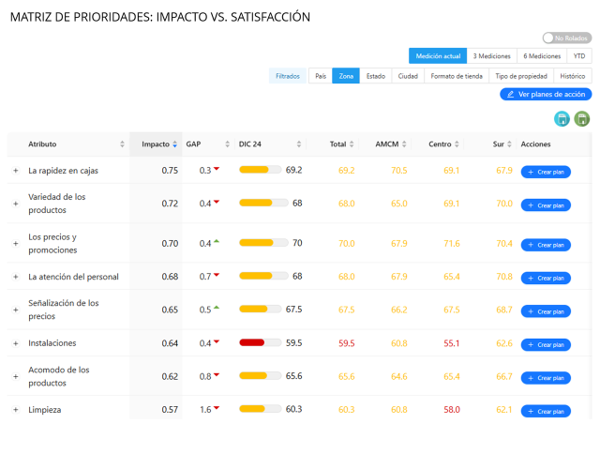Create plan for La rapidez en cajas
Viewport: 600px width, 454px height.
click(546, 172)
